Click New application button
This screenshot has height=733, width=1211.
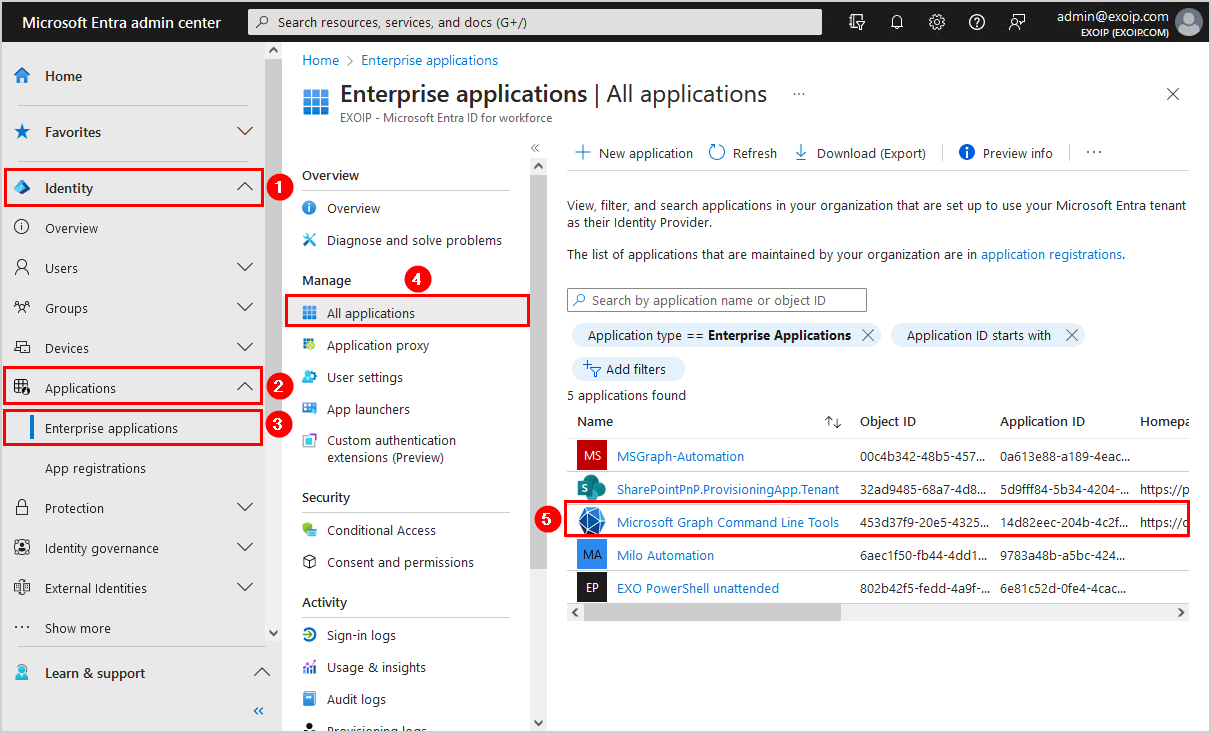[x=635, y=153]
